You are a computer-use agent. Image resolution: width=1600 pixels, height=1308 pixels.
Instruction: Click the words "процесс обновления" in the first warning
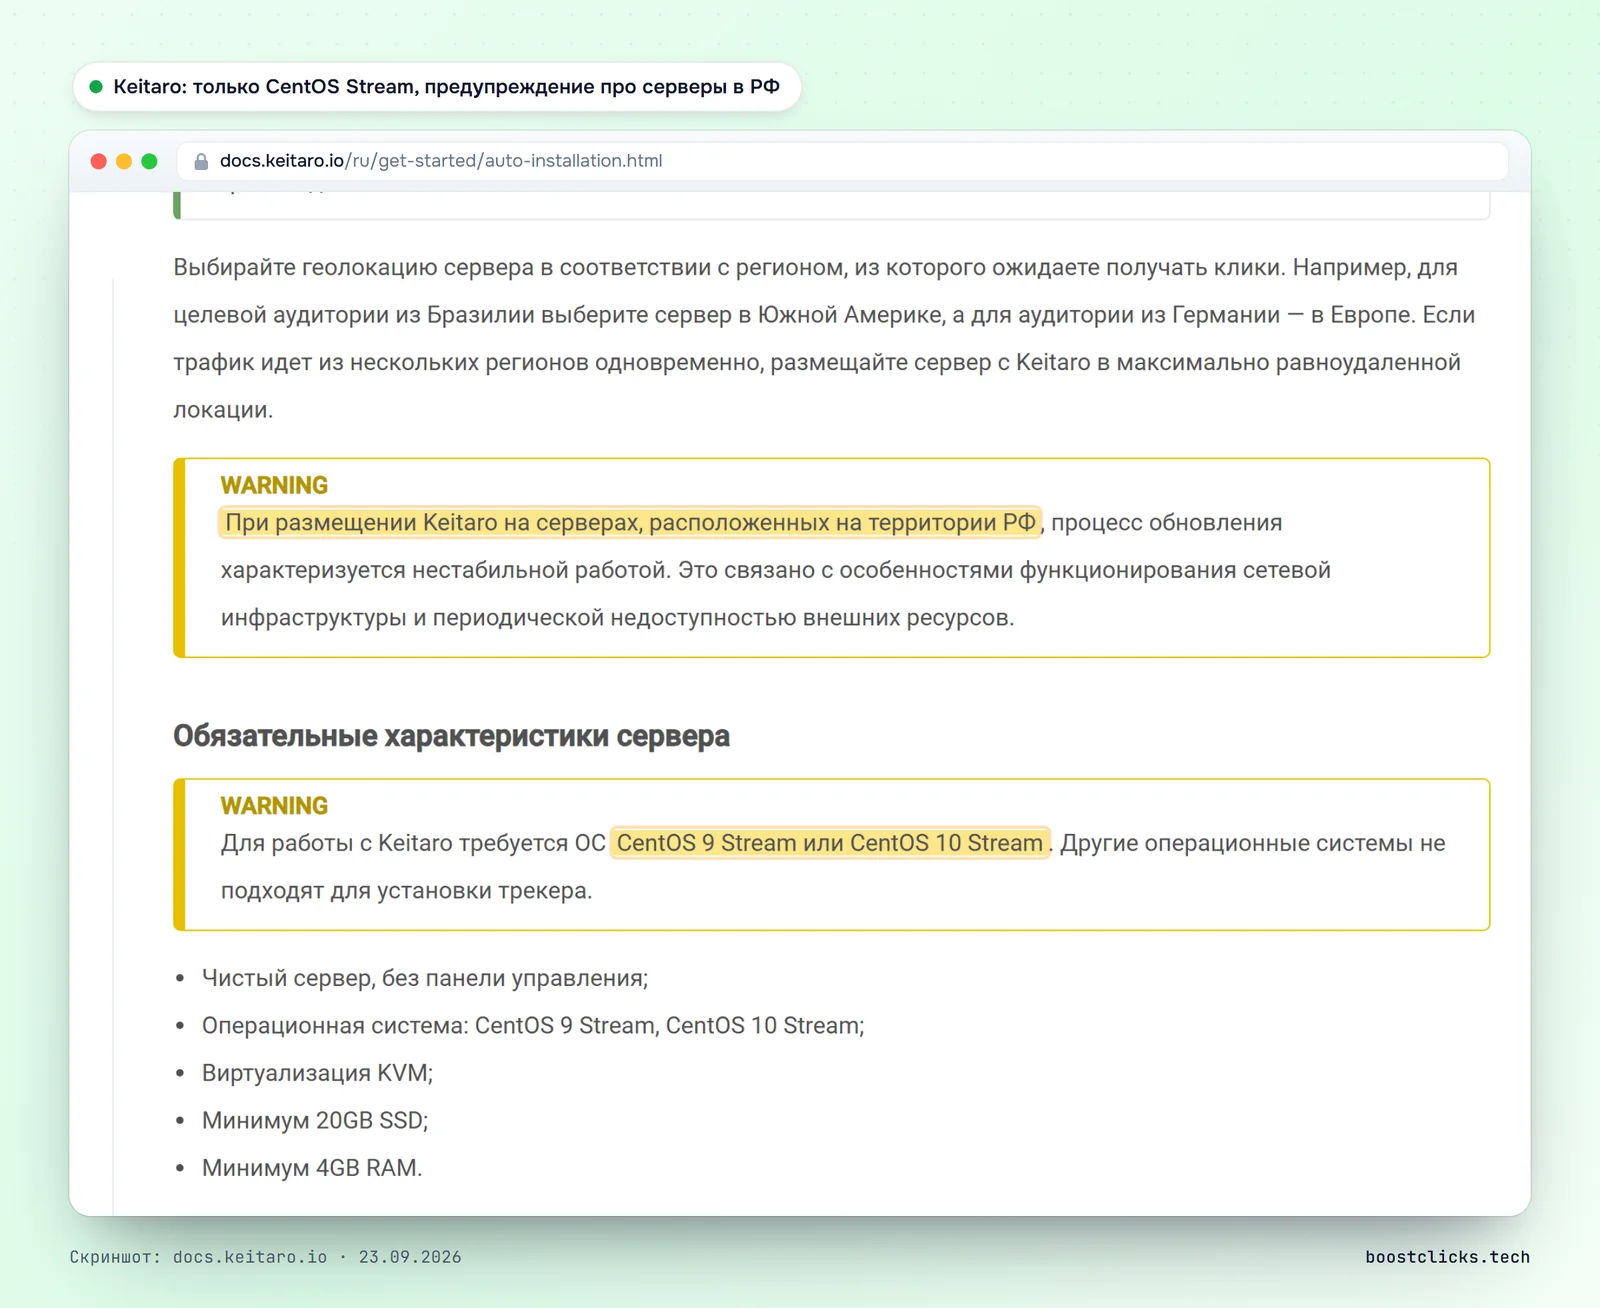(1166, 522)
